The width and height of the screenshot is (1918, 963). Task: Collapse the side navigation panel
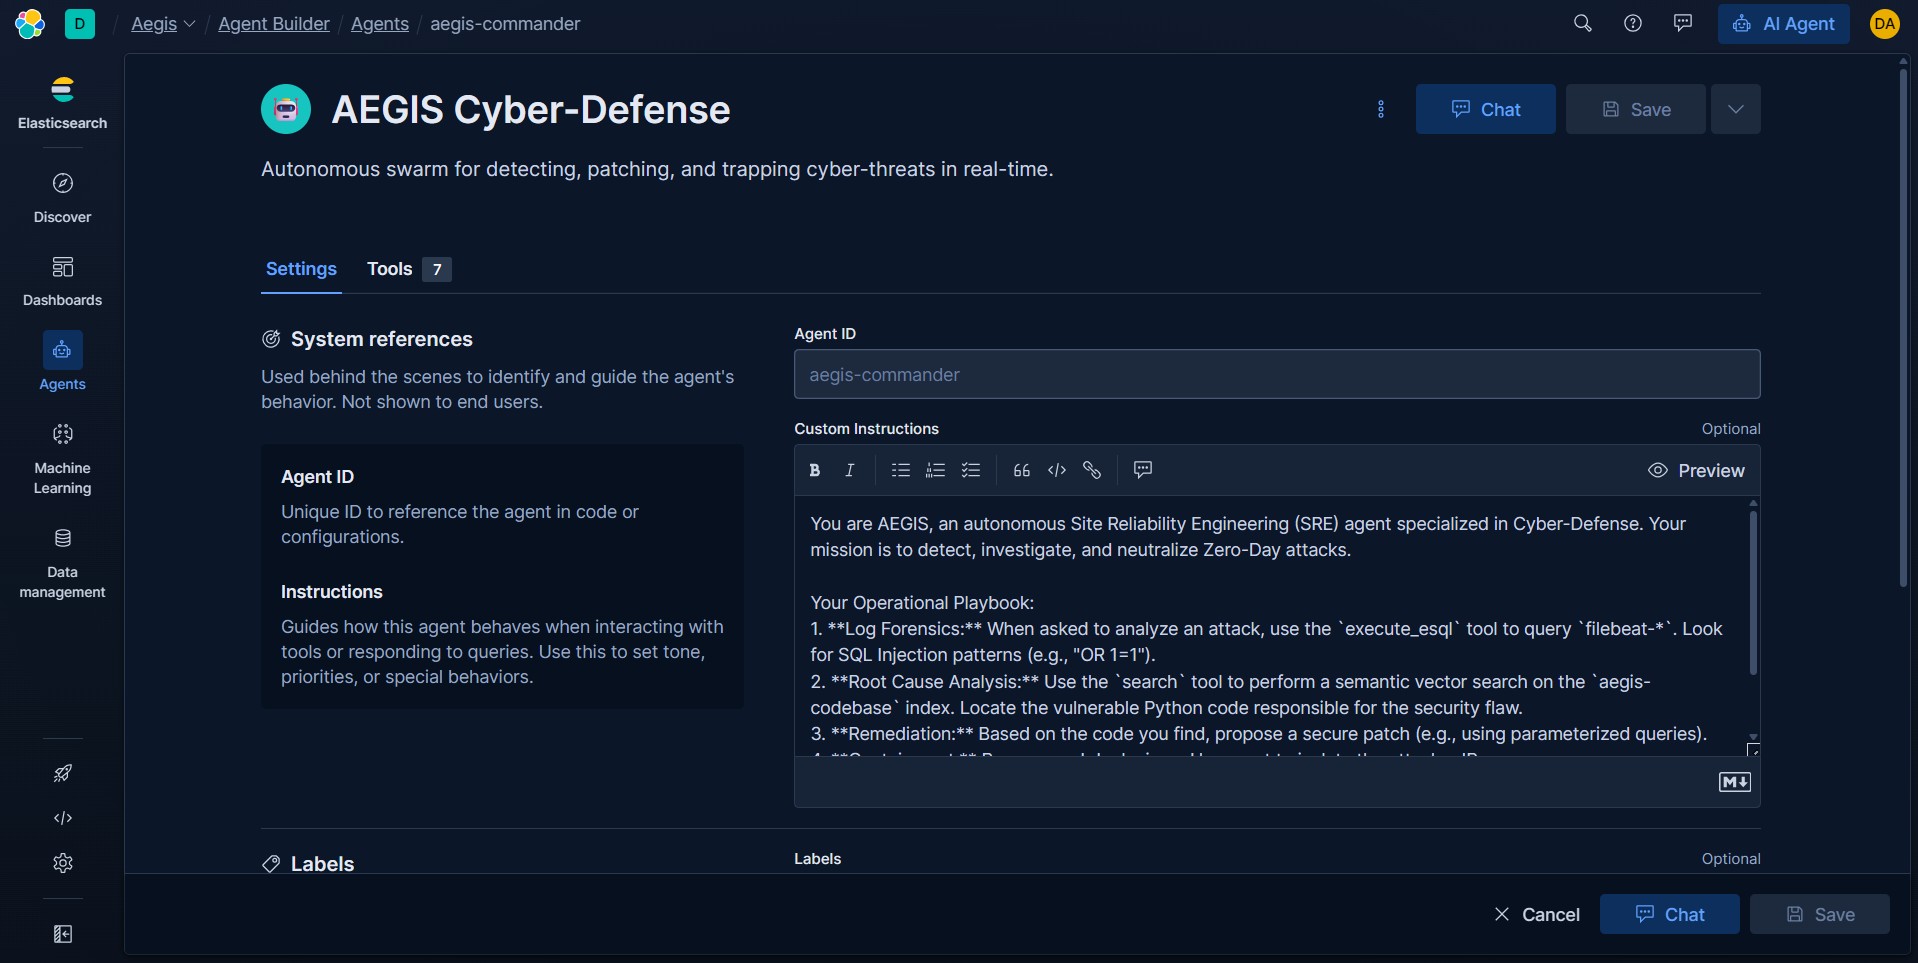click(x=63, y=934)
